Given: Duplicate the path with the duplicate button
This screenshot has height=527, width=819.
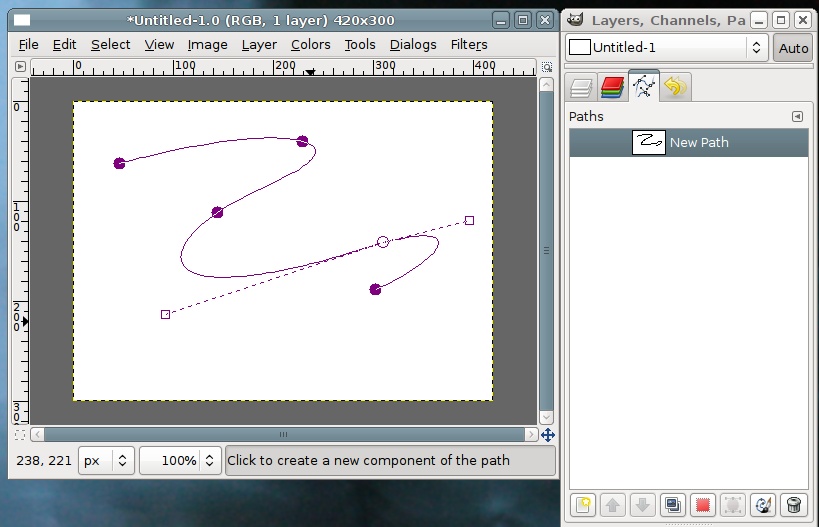Looking at the screenshot, I should tap(673, 505).
